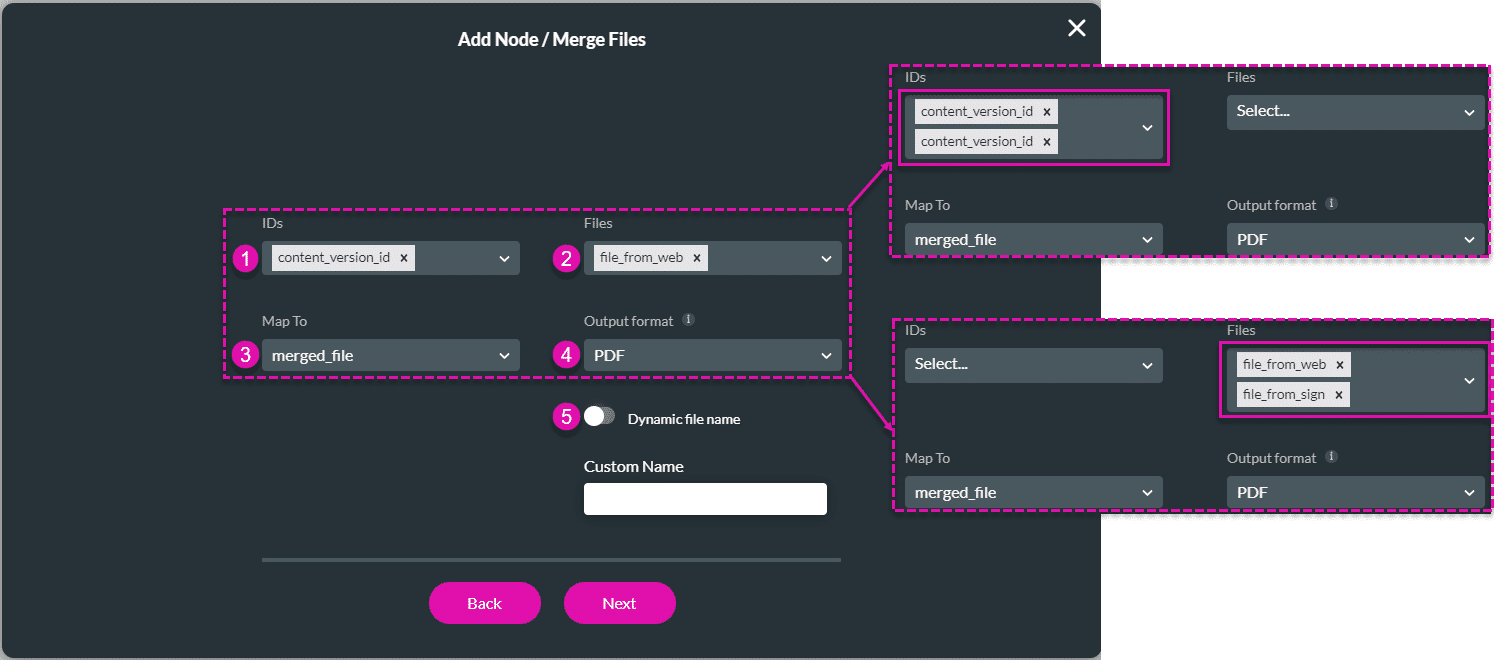
Task: Expand the Map To dropdown in top-right panel
Action: pos(1033,239)
